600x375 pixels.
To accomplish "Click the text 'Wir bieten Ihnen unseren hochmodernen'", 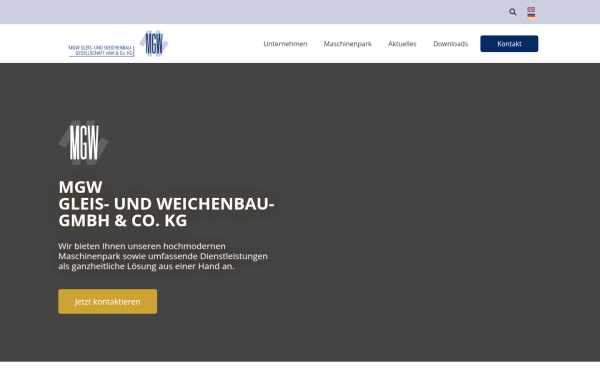I will tap(142, 246).
